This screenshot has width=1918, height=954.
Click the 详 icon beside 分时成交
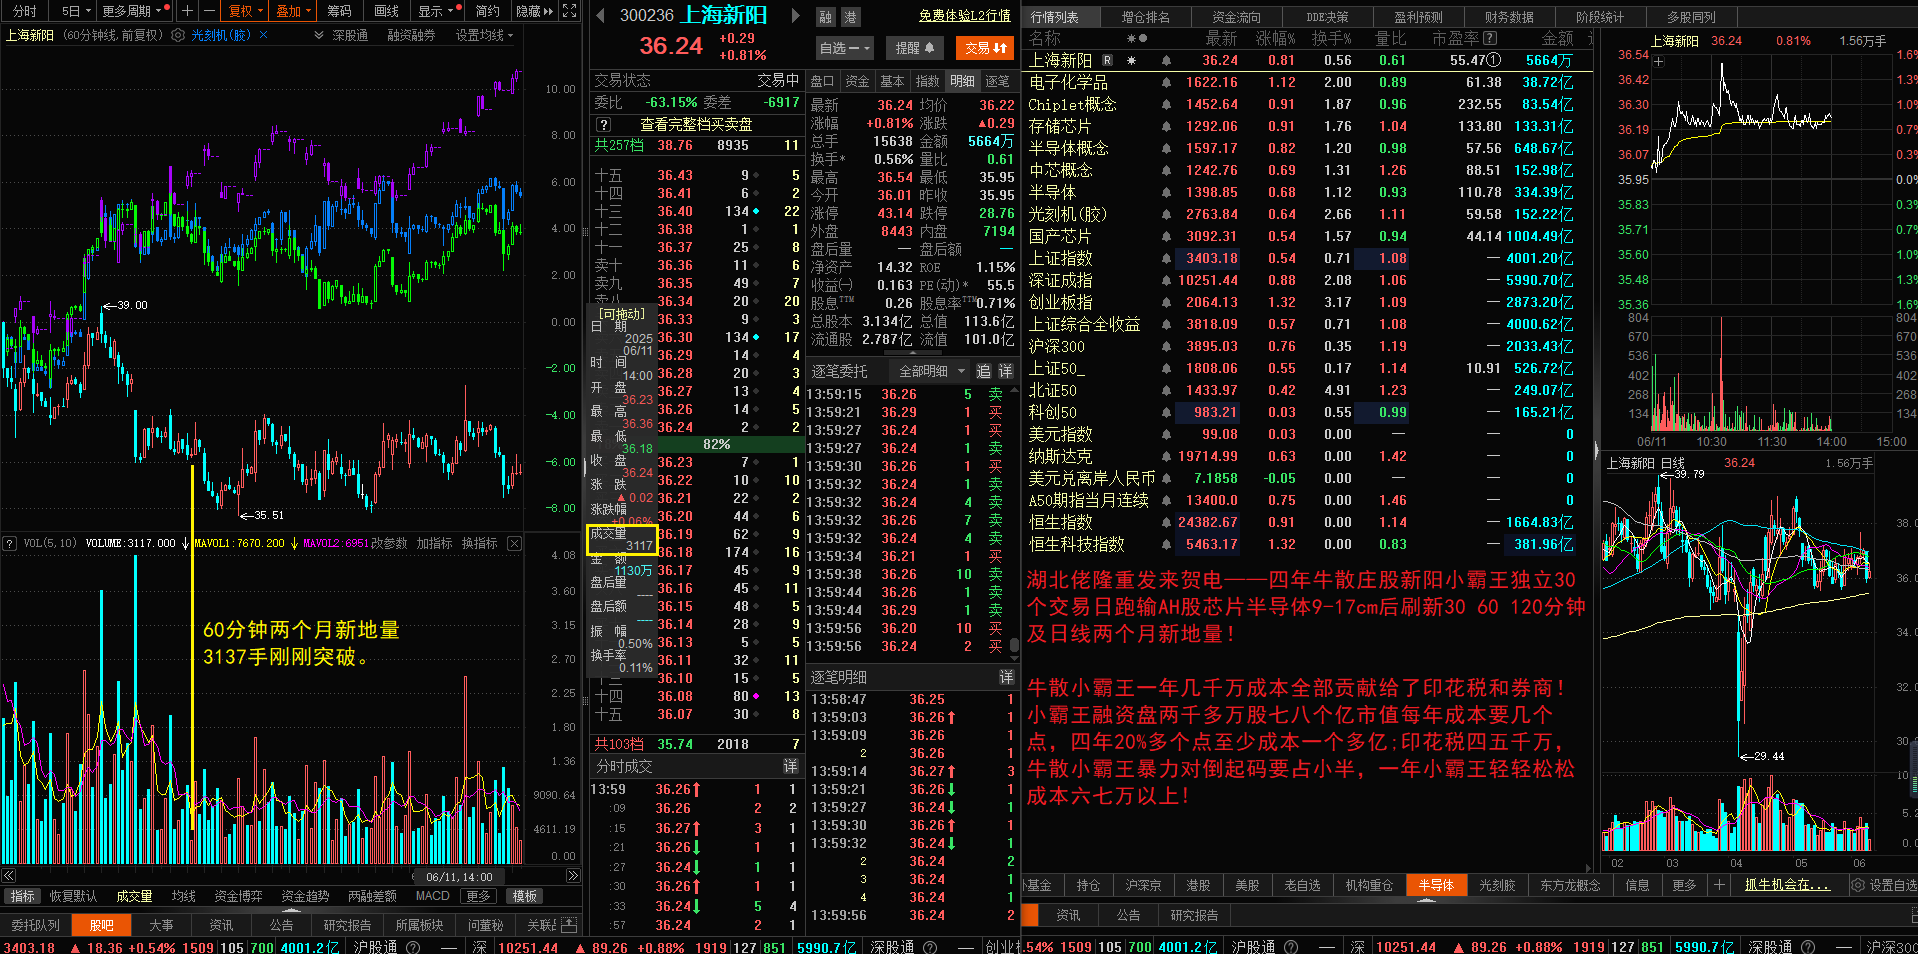pyautogui.click(x=790, y=766)
